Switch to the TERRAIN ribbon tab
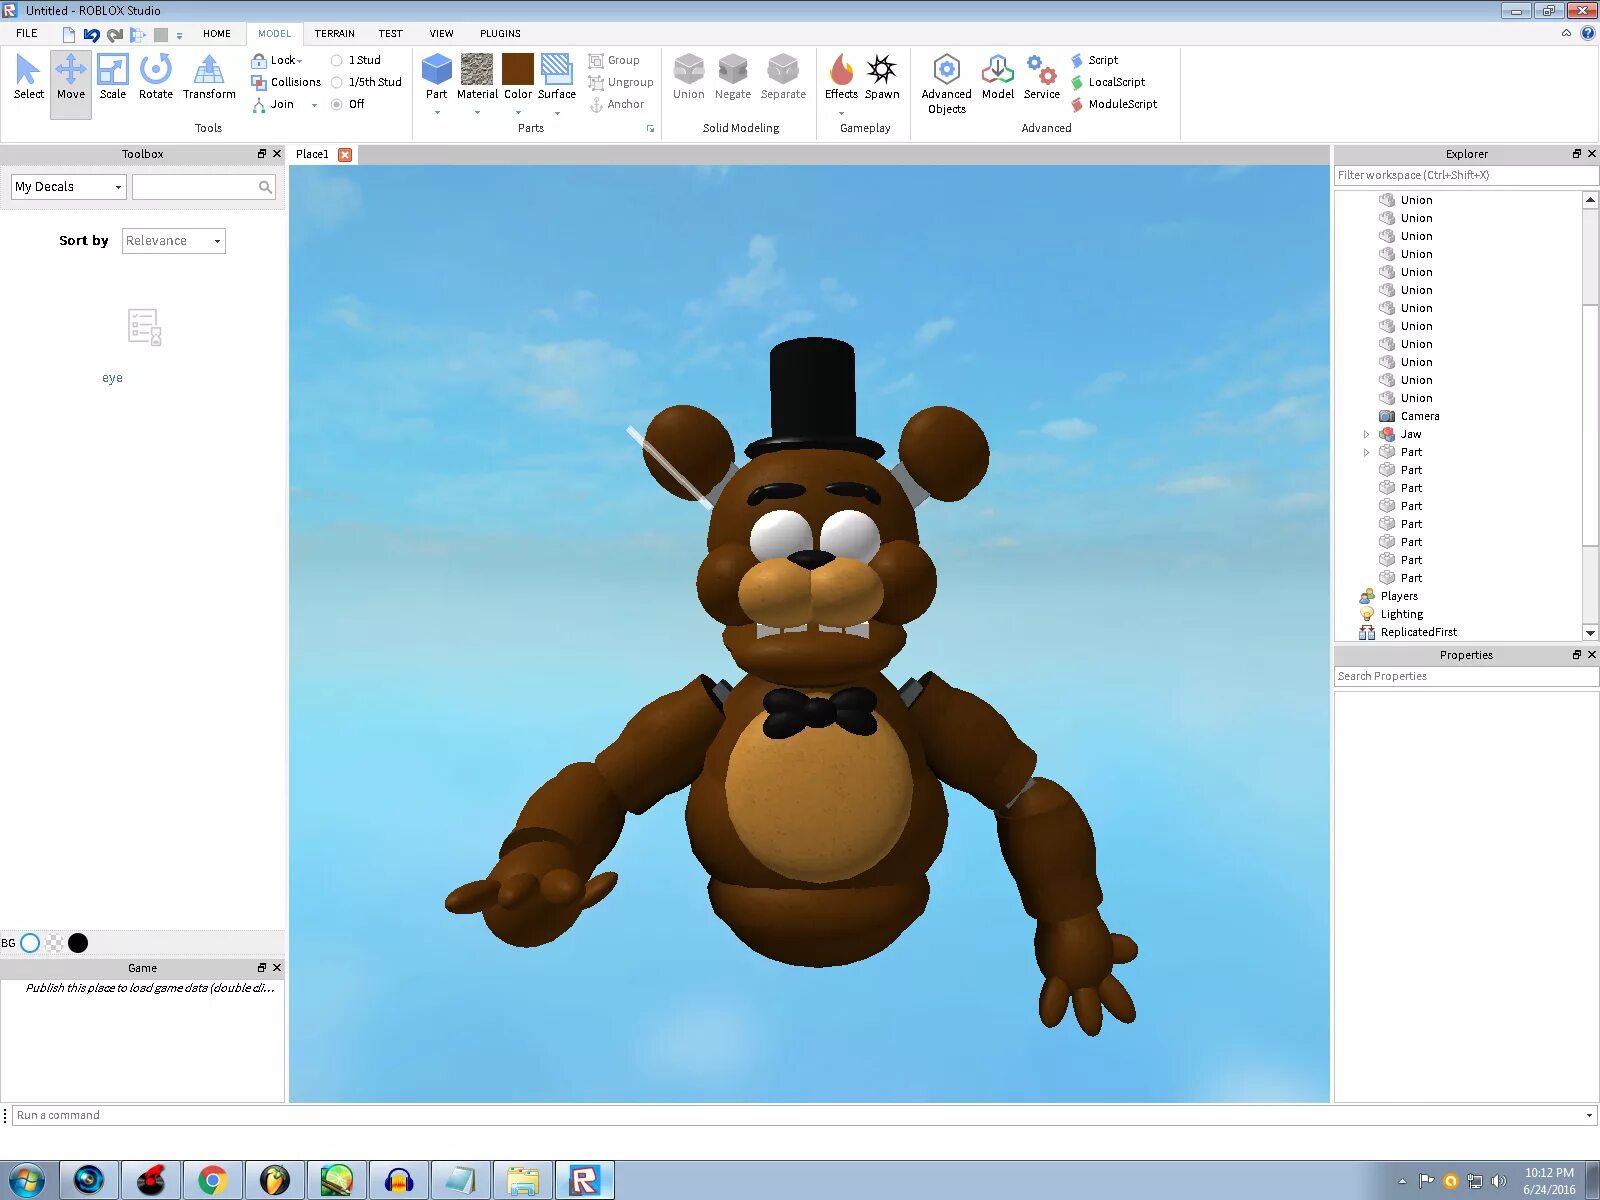This screenshot has height=1200, width=1600. tap(334, 33)
